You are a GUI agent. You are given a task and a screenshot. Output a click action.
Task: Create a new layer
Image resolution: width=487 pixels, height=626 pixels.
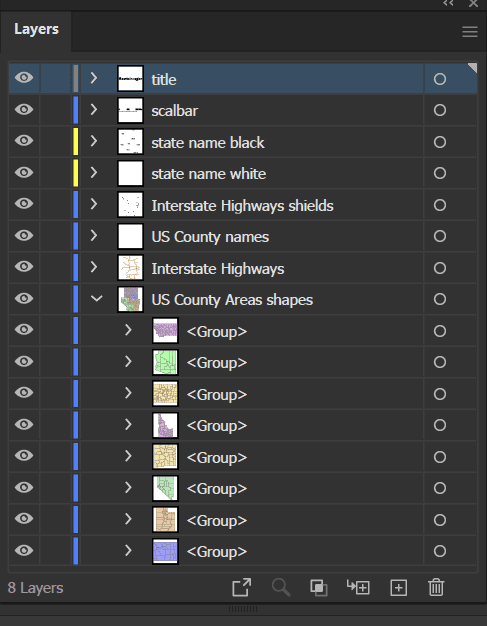[x=398, y=588]
